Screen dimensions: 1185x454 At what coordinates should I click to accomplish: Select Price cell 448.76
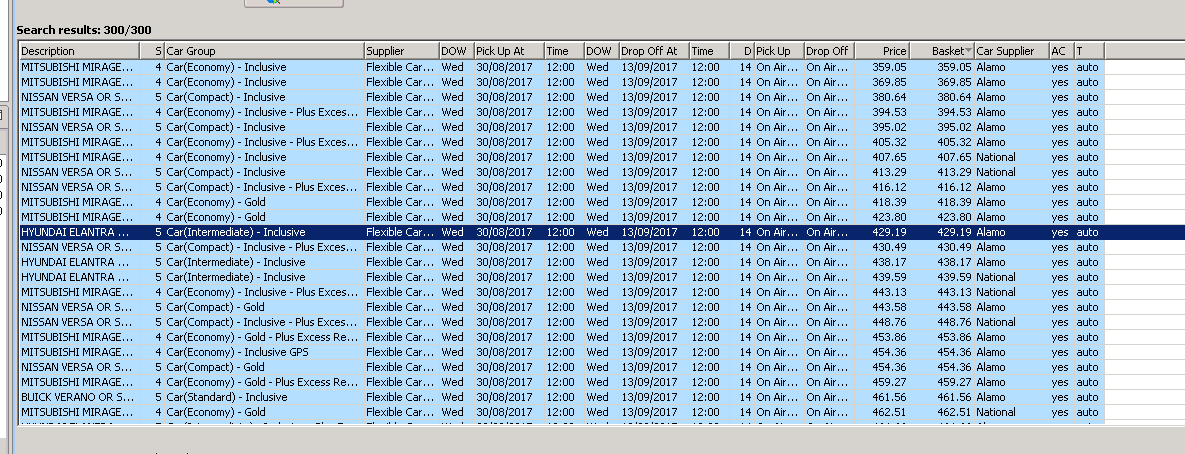[x=890, y=323]
